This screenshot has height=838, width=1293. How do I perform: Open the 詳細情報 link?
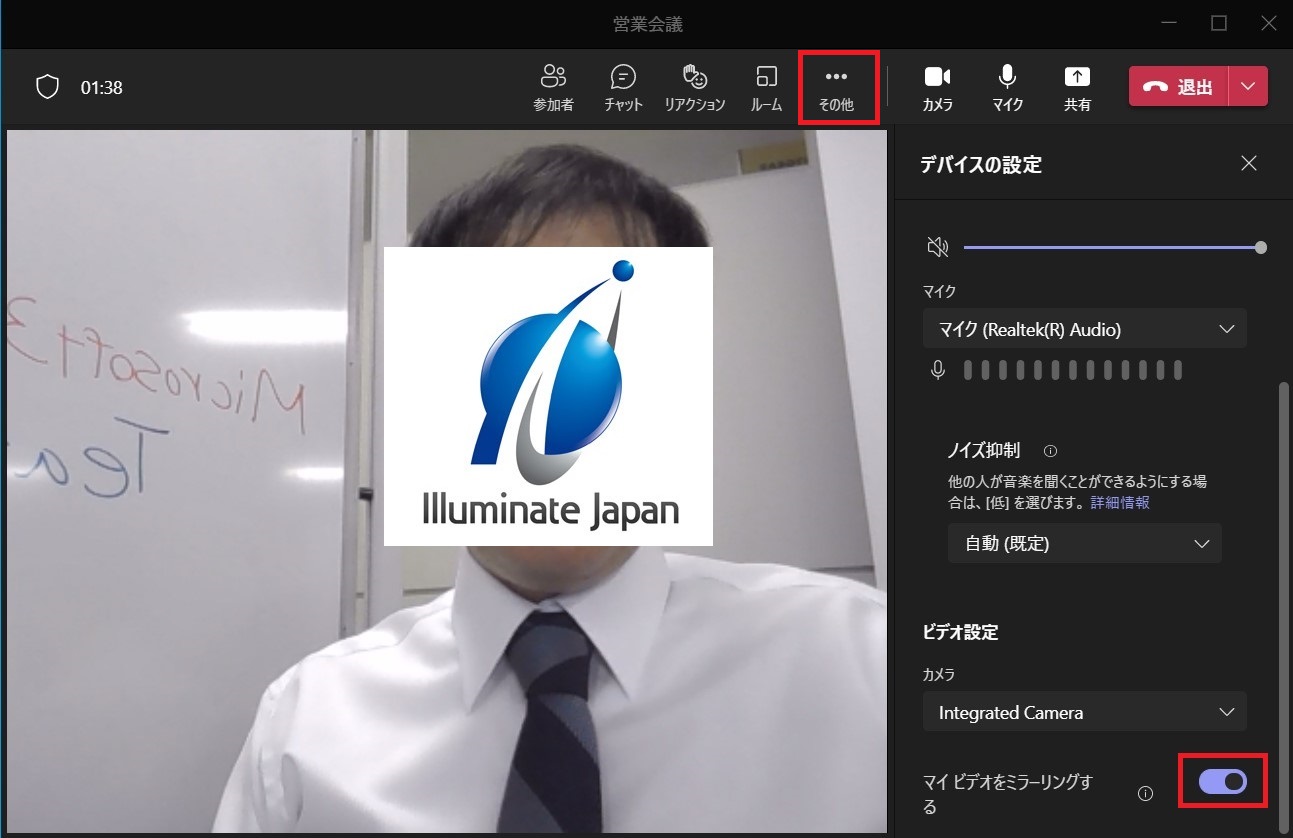pyautogui.click(x=1120, y=503)
